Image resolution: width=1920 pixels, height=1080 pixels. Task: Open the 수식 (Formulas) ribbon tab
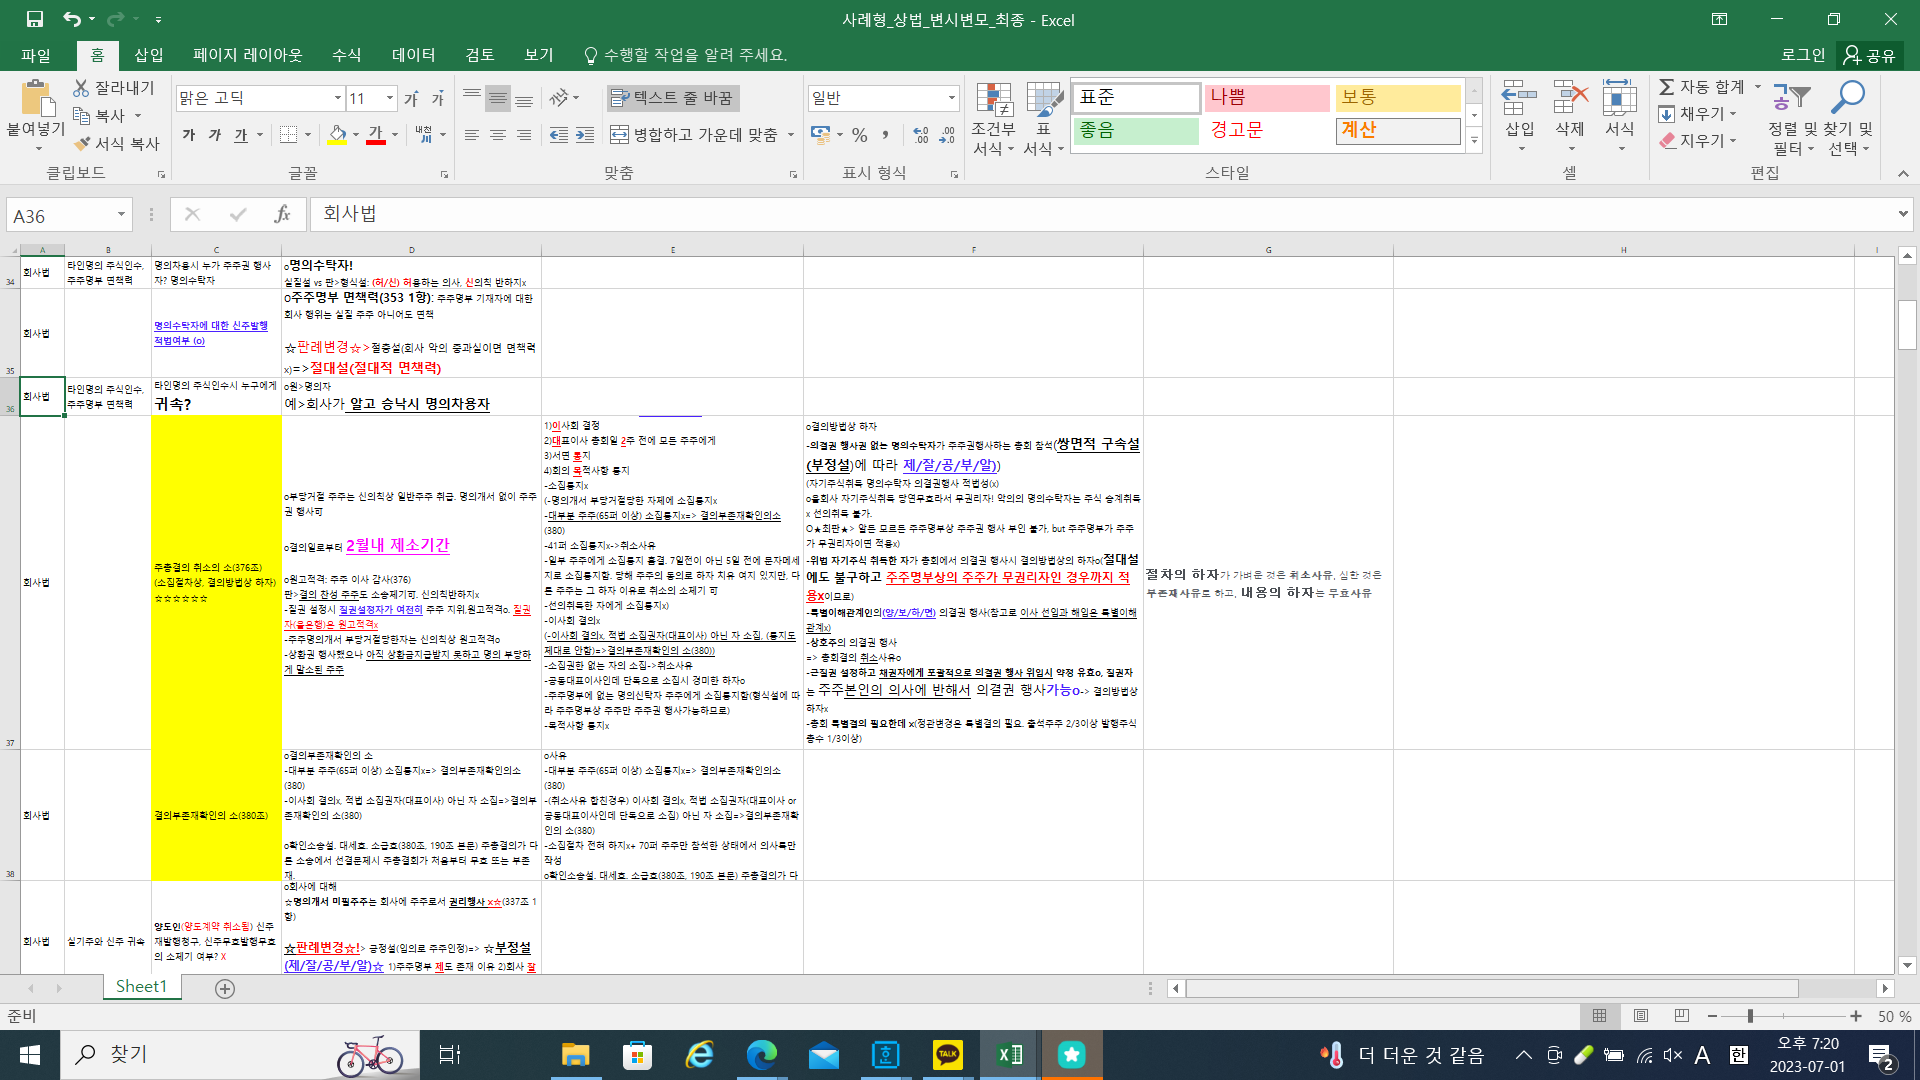tap(346, 55)
